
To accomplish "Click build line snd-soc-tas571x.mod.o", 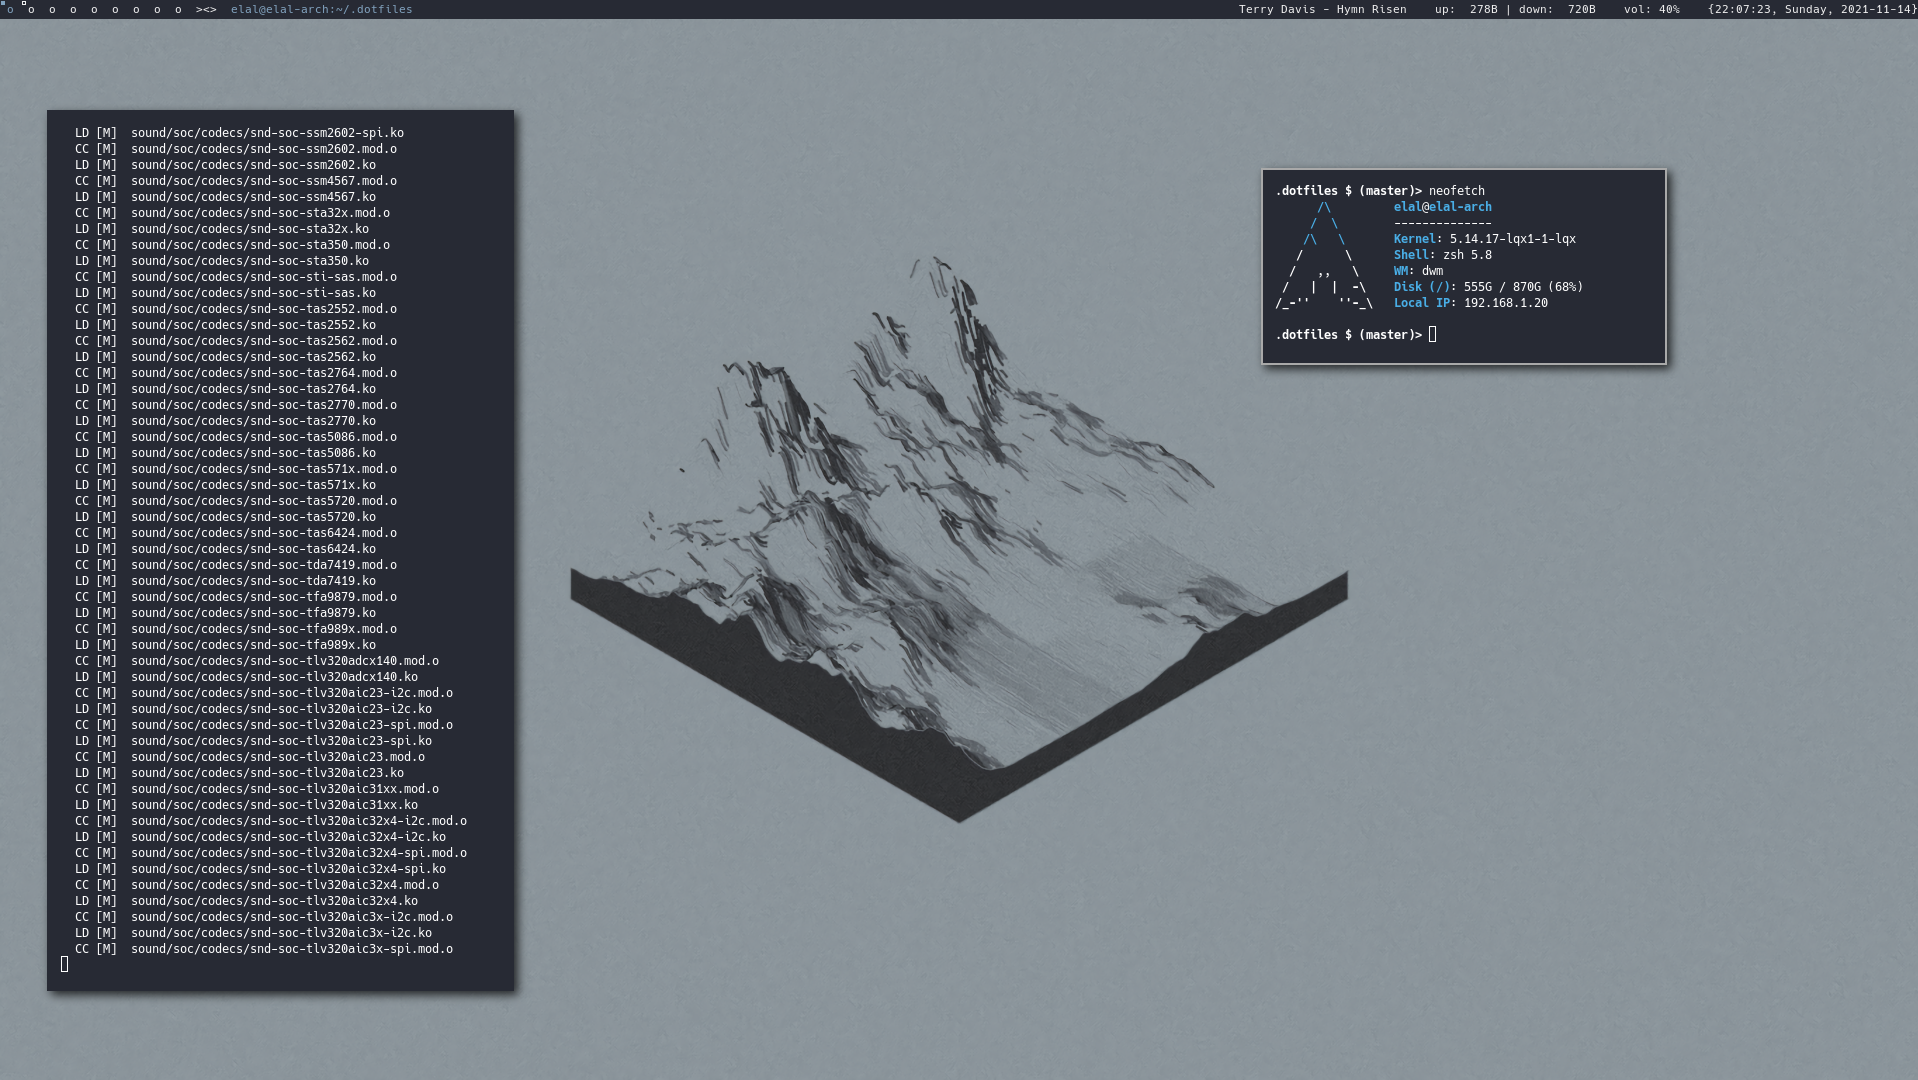I will (235, 469).
